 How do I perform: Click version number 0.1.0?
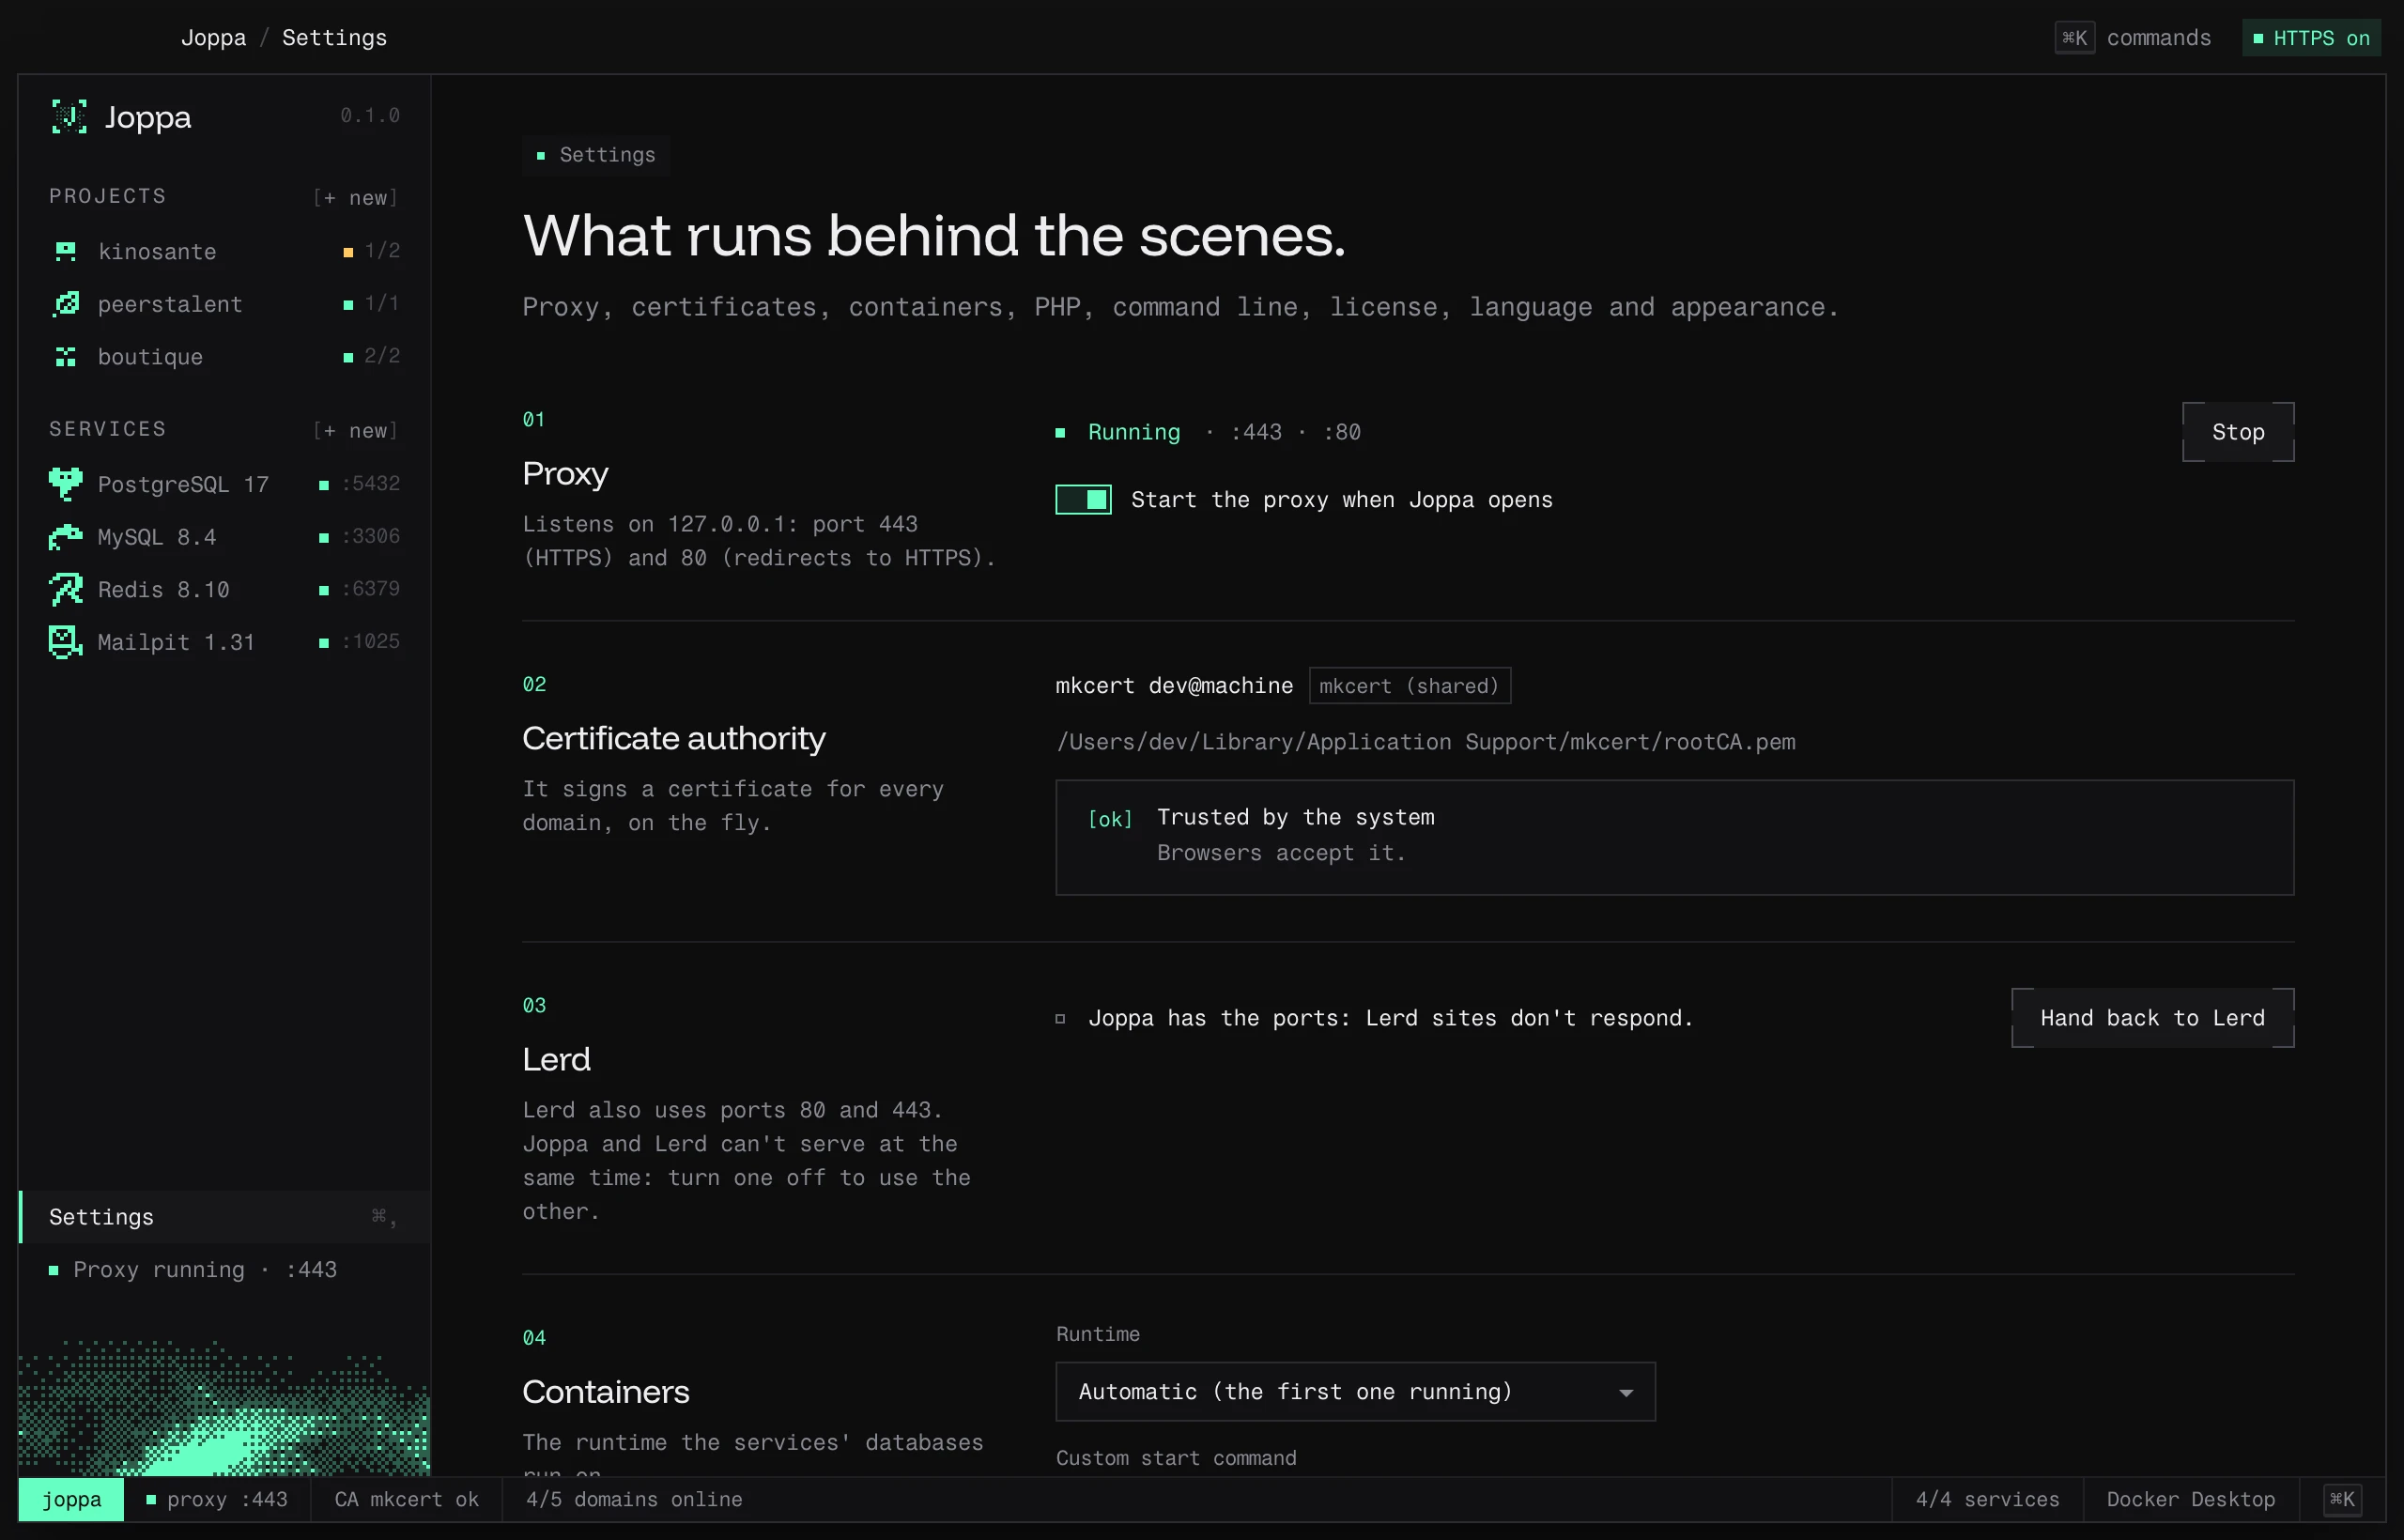[x=370, y=116]
